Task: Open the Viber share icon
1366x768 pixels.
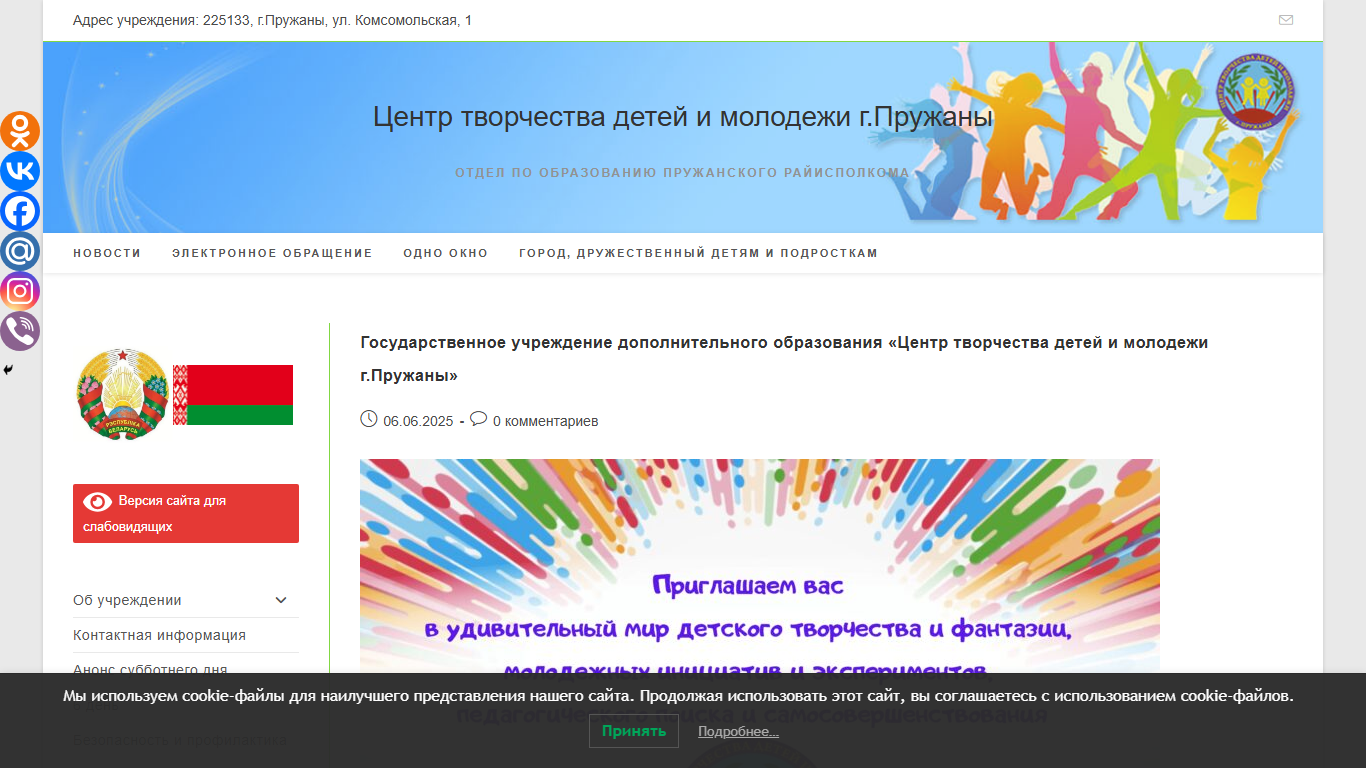Action: click(20, 331)
